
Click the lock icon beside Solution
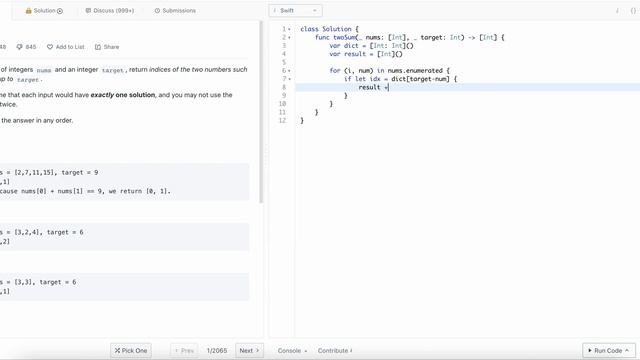(28, 11)
